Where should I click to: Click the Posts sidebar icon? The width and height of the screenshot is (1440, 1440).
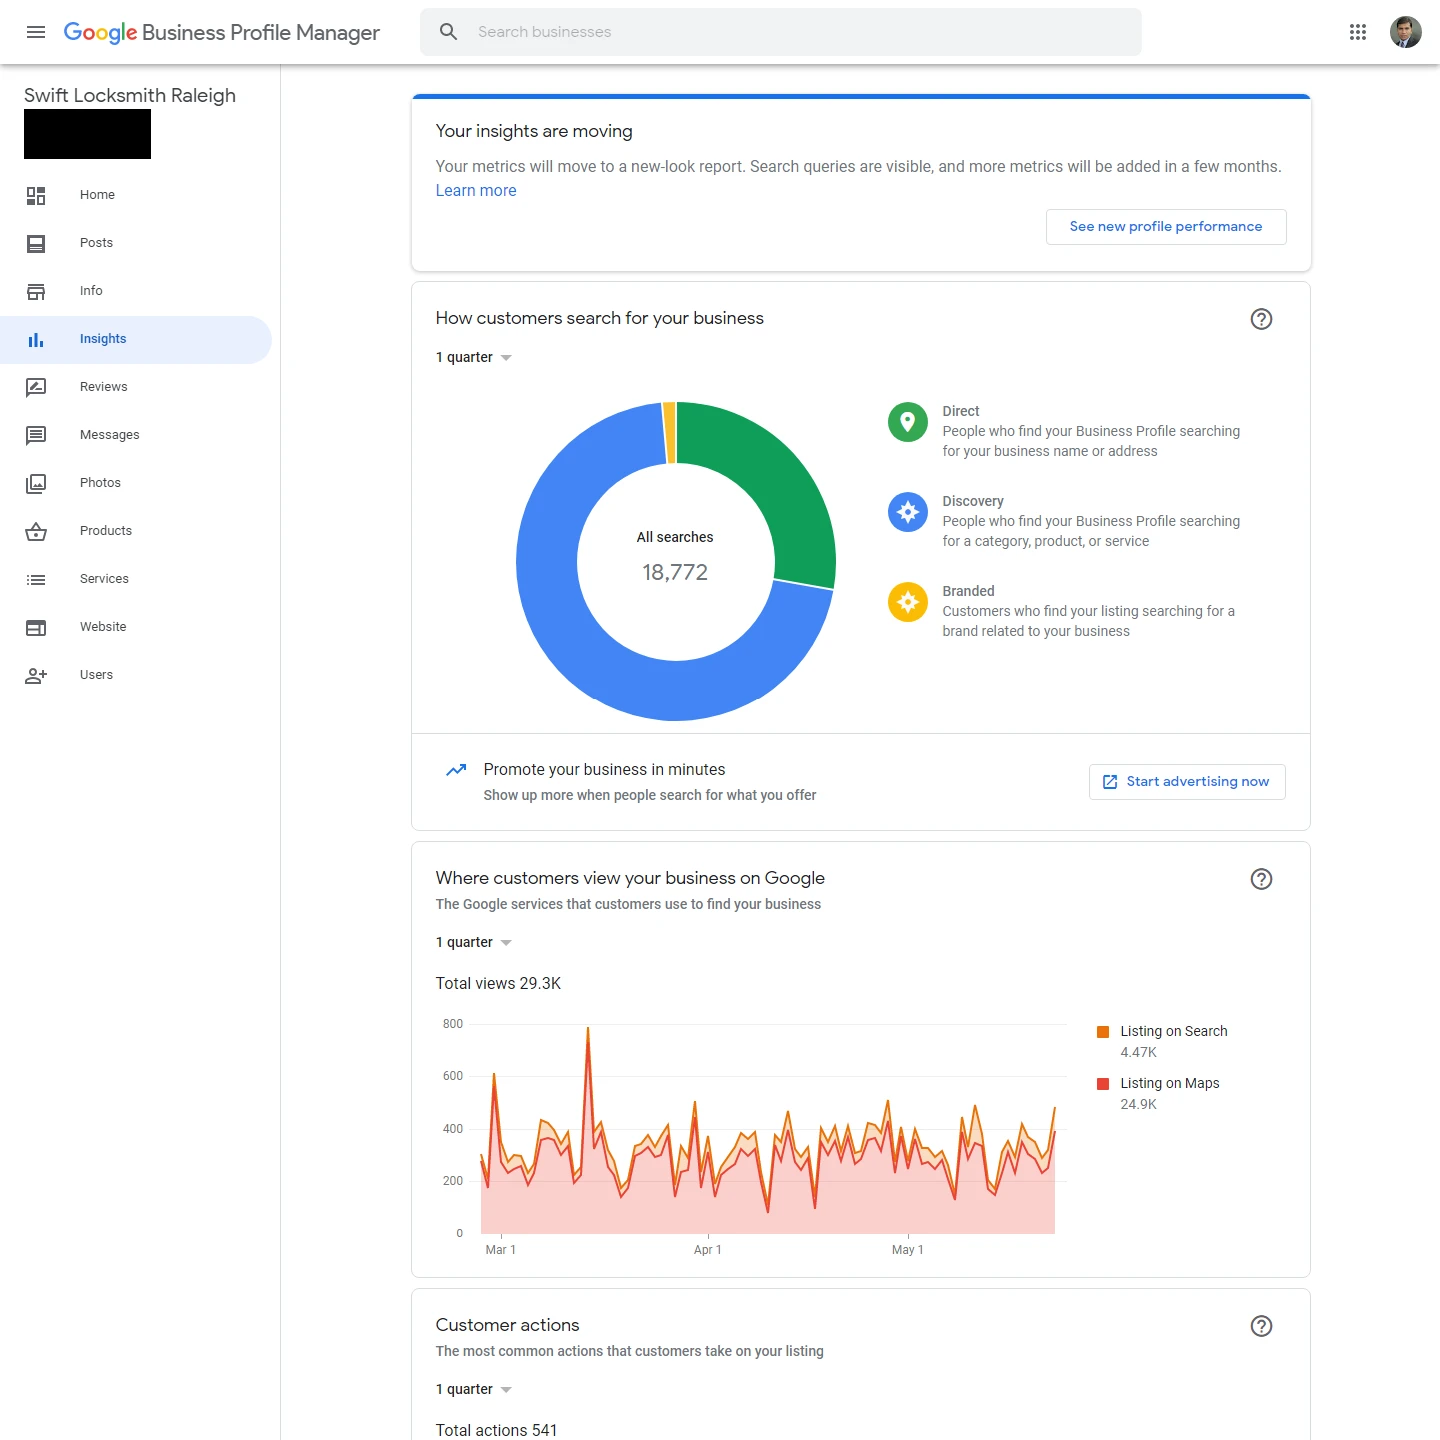coord(36,243)
